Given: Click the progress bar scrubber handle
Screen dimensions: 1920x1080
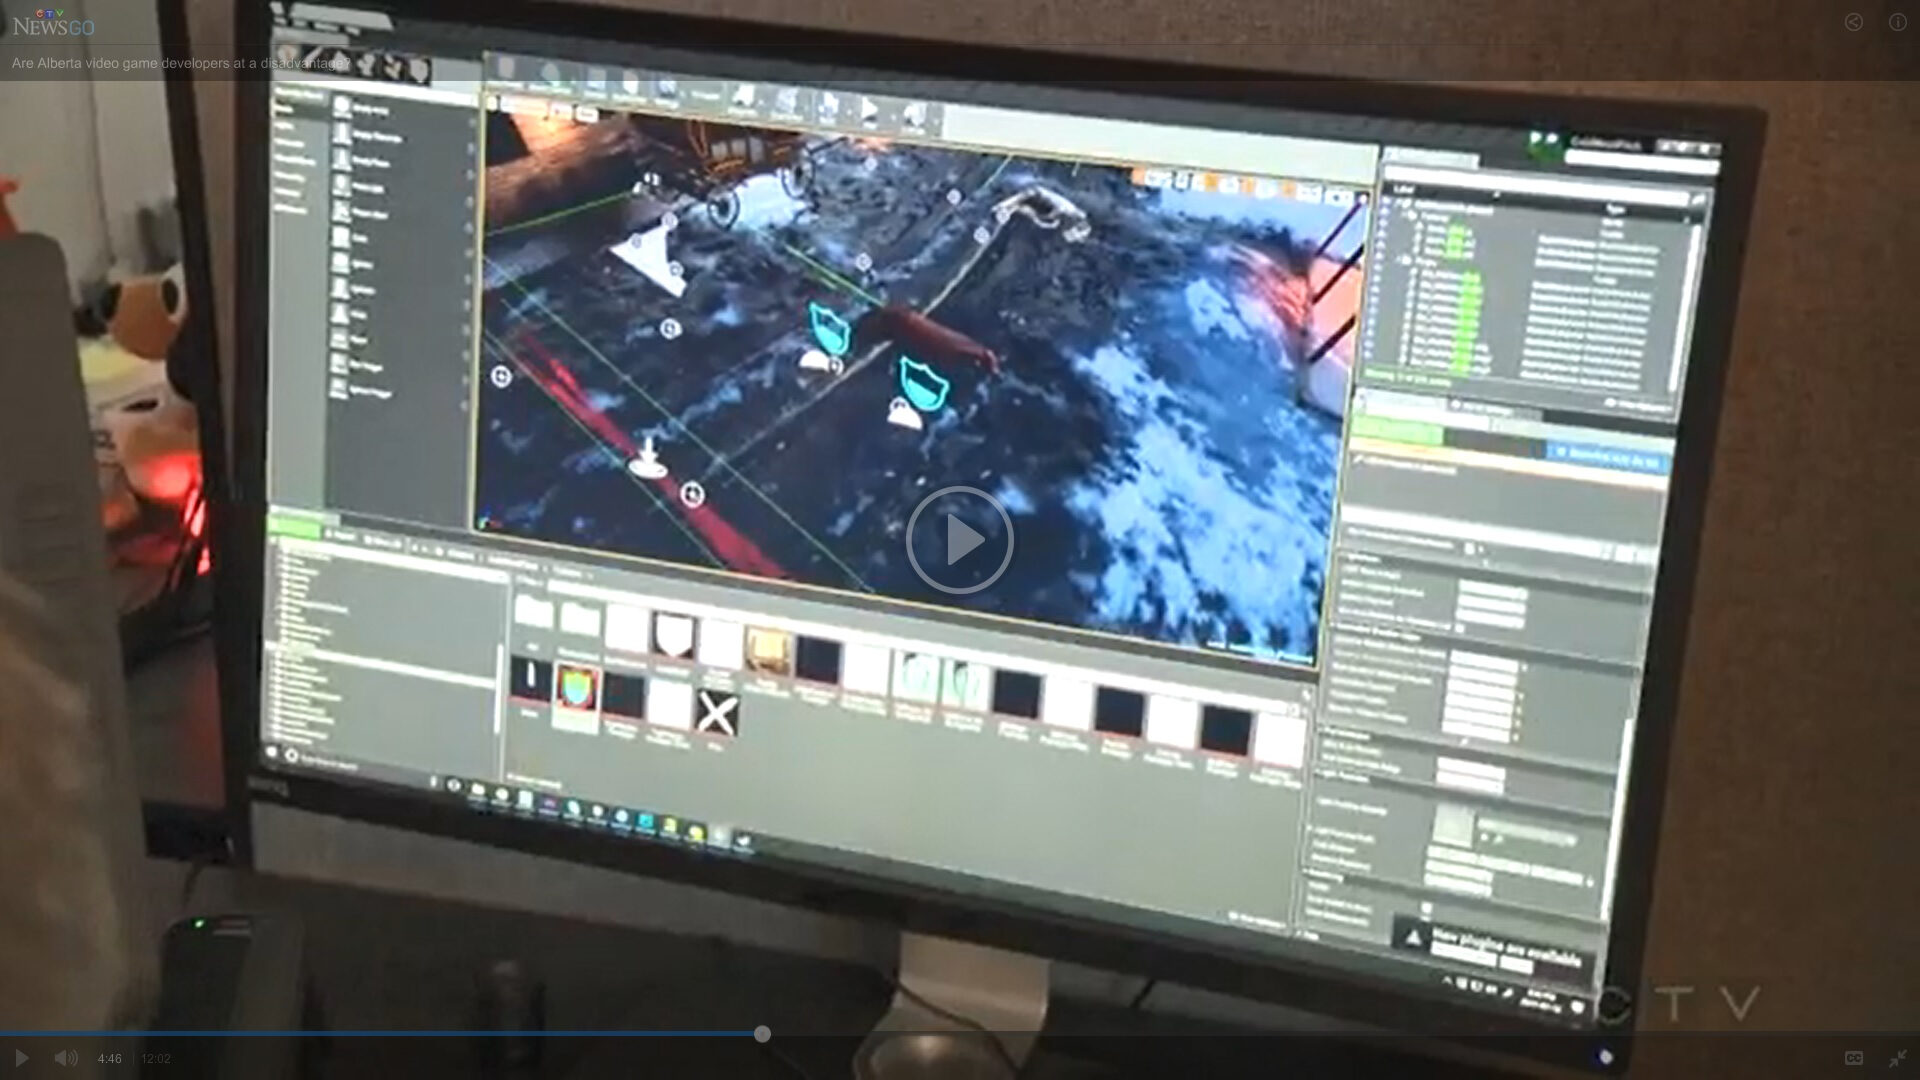Looking at the screenshot, I should 762,1033.
